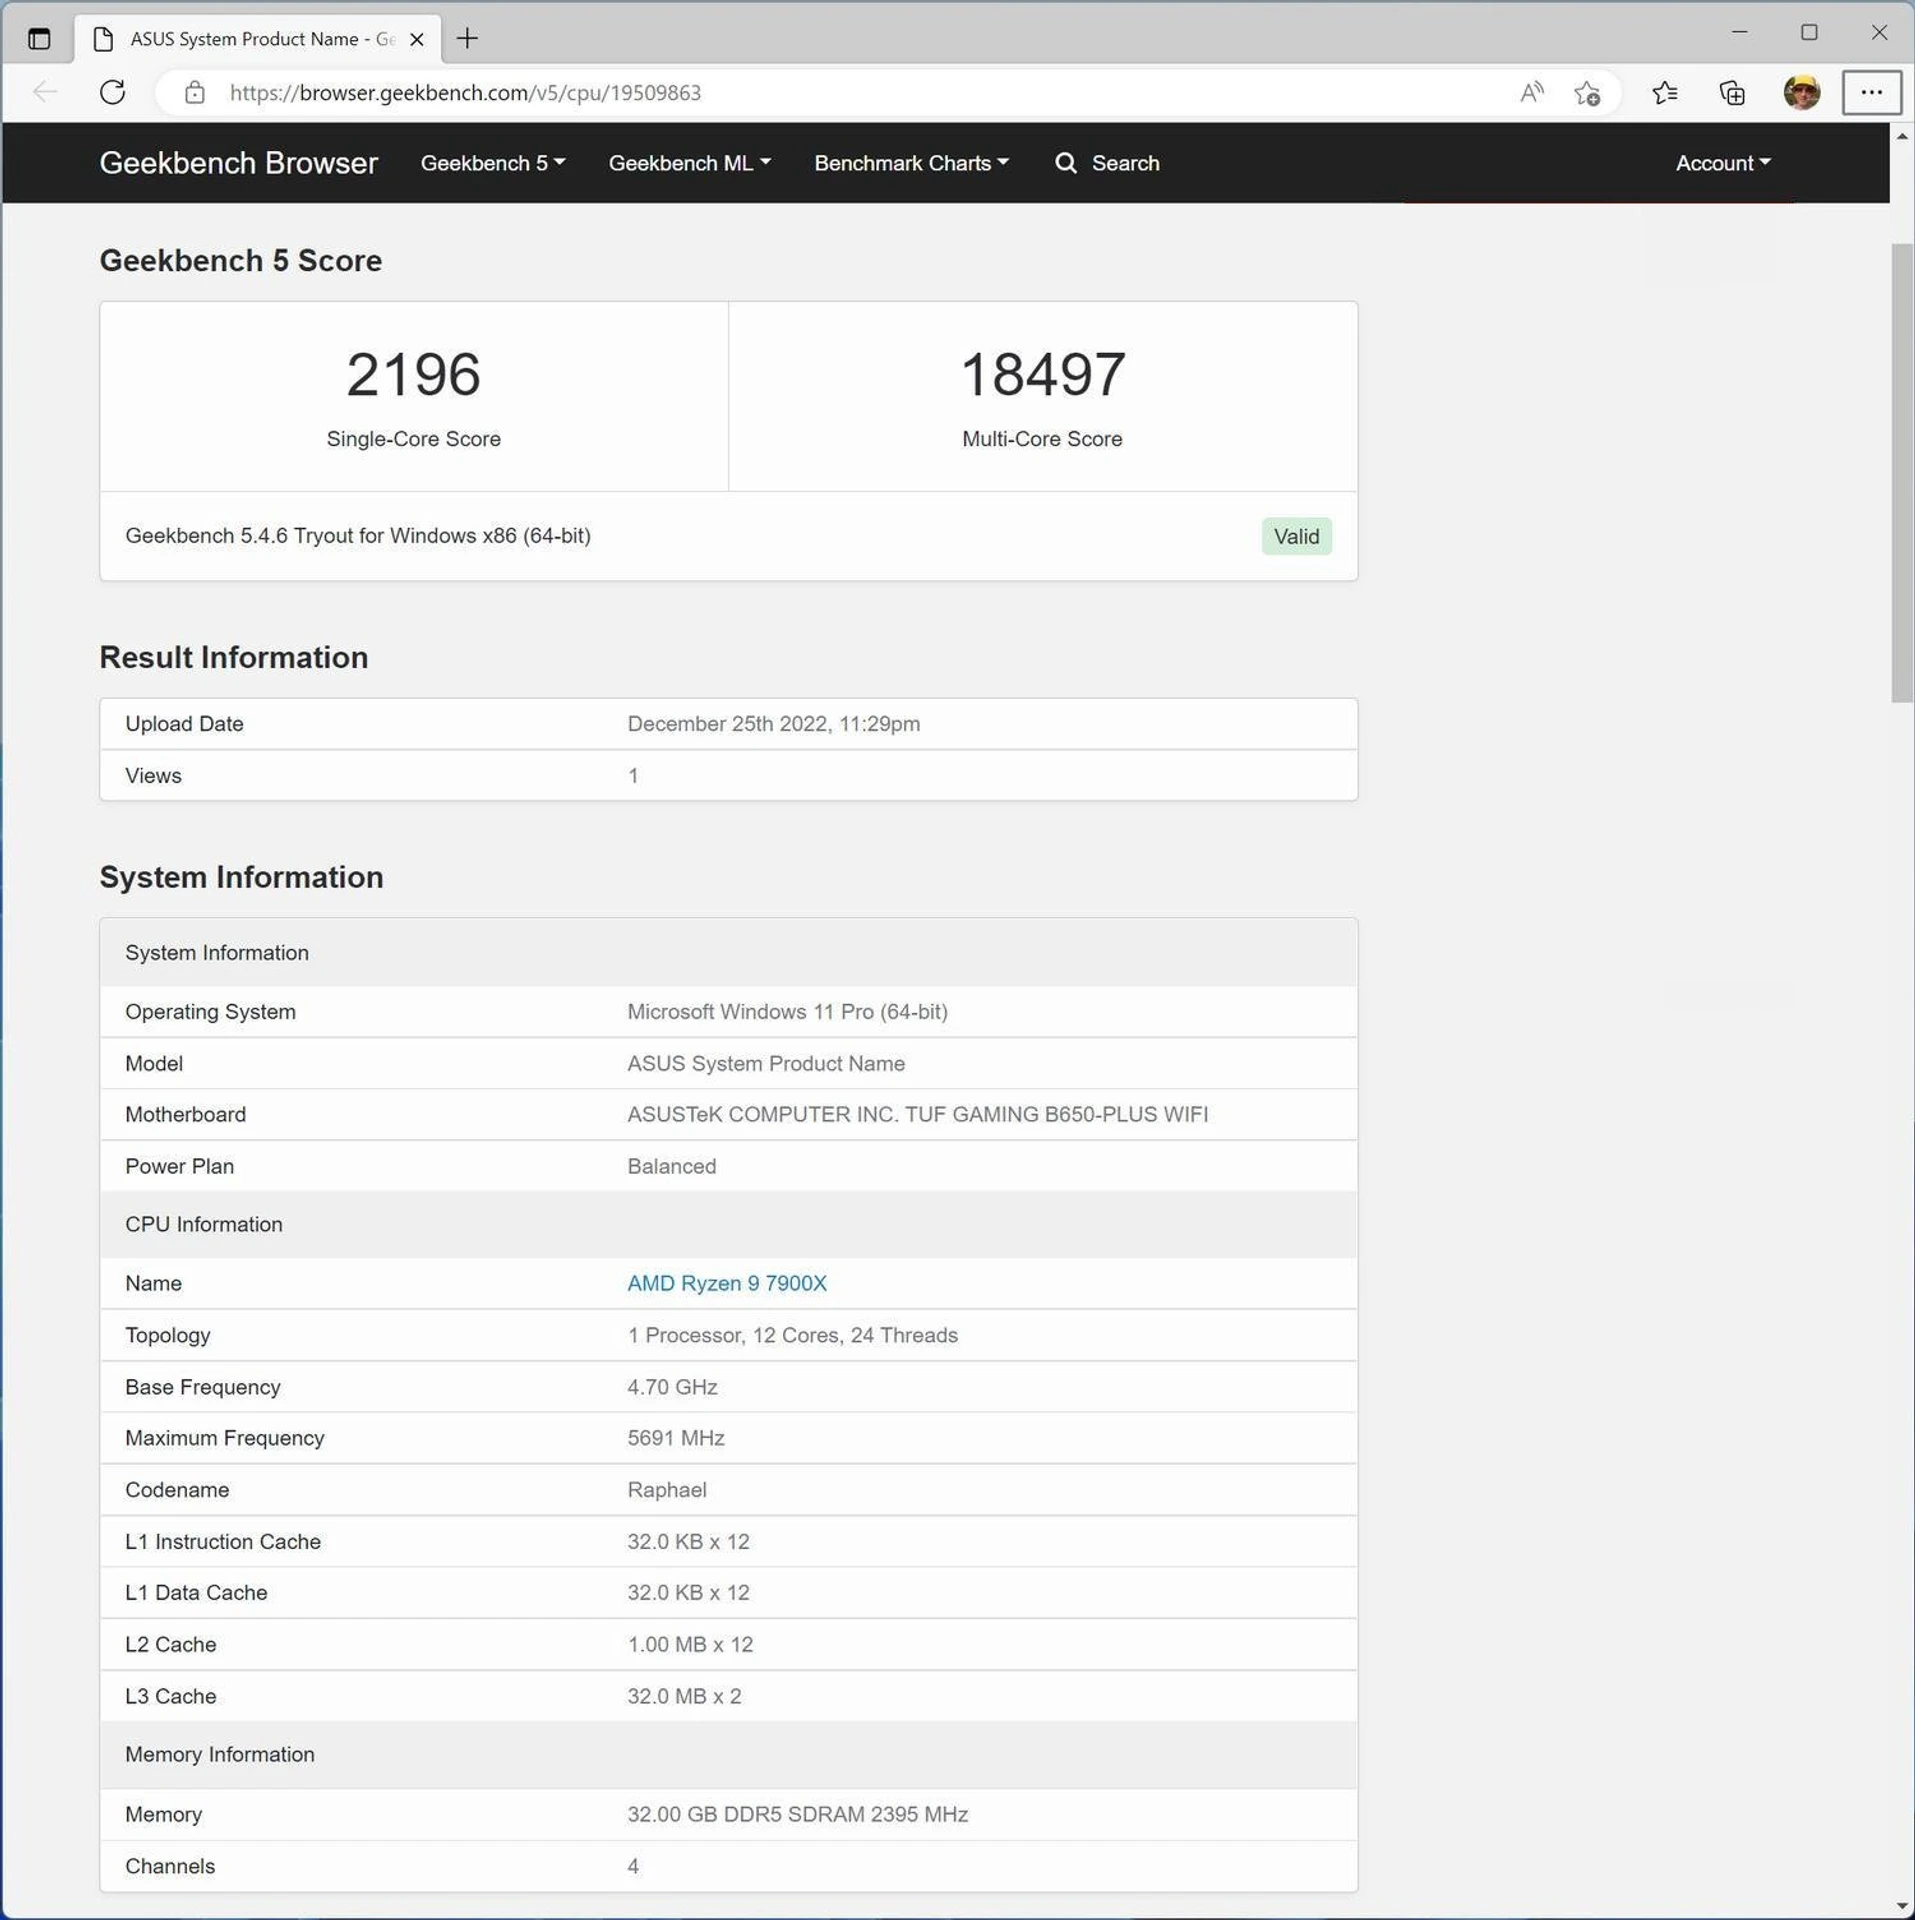Click the L1 Instruction Cache '32.0 KB x 12'

click(x=688, y=1543)
